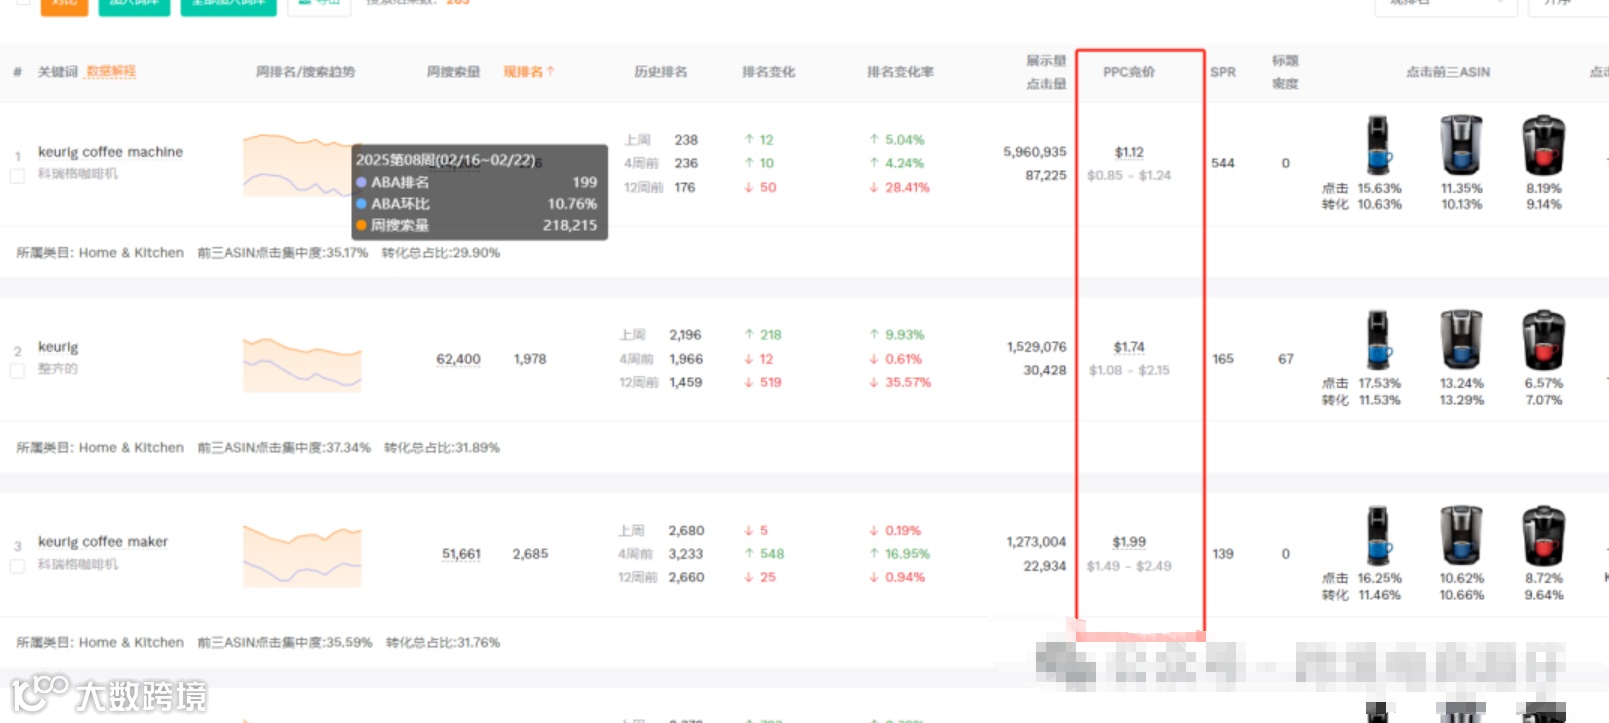This screenshot has width=1609, height=723.
Task: Click the SPR value 139
Action: tap(1223, 554)
